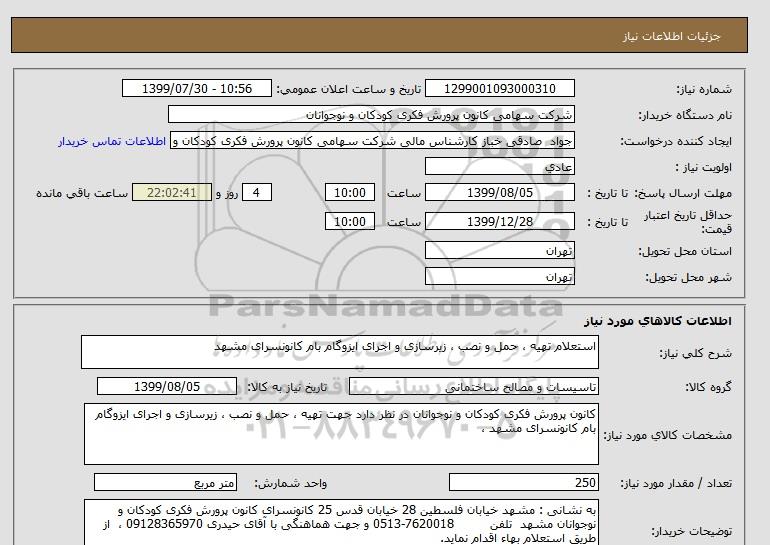This screenshot has width=770, height=545.
Task: Click the واحد شمارش label
Action: coord(291,484)
